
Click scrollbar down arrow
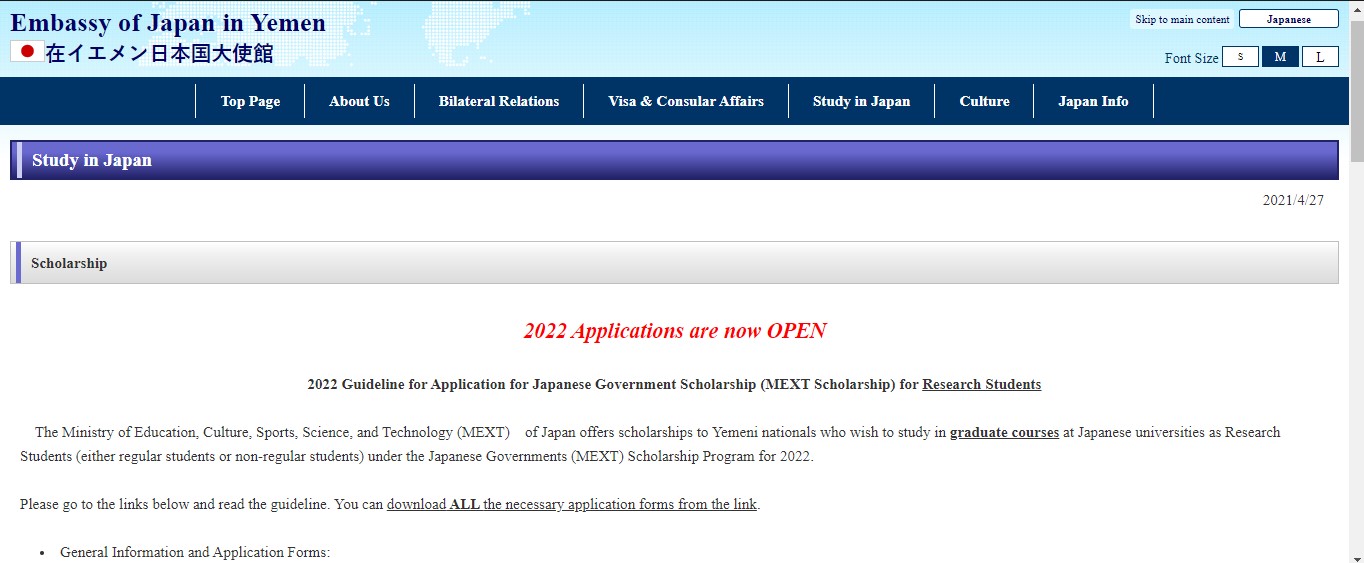tap(1356, 555)
